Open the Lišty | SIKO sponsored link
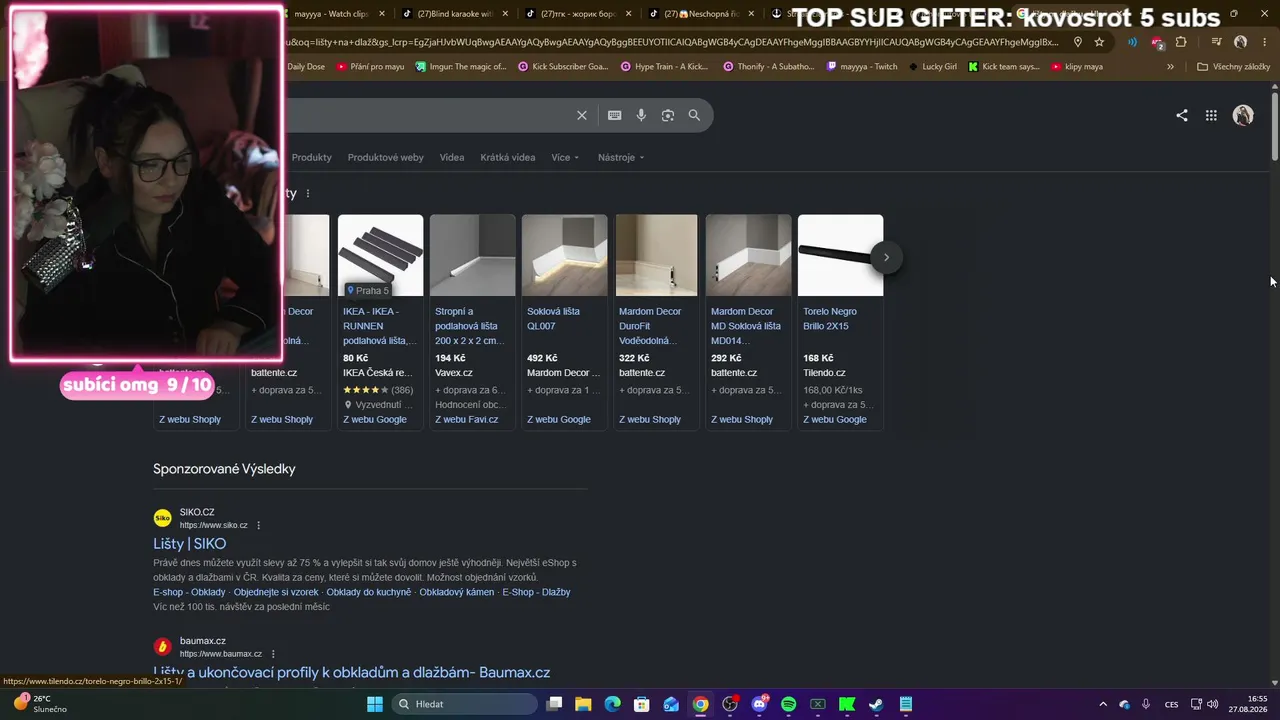The image size is (1280, 720). pyautogui.click(x=190, y=544)
